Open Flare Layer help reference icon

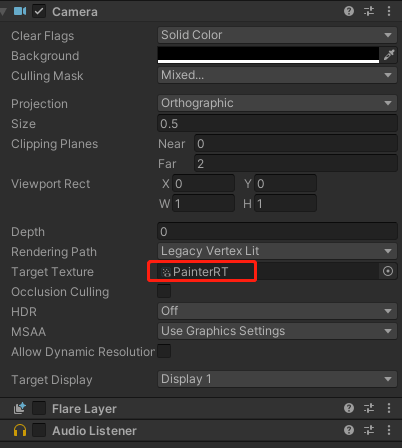(349, 408)
